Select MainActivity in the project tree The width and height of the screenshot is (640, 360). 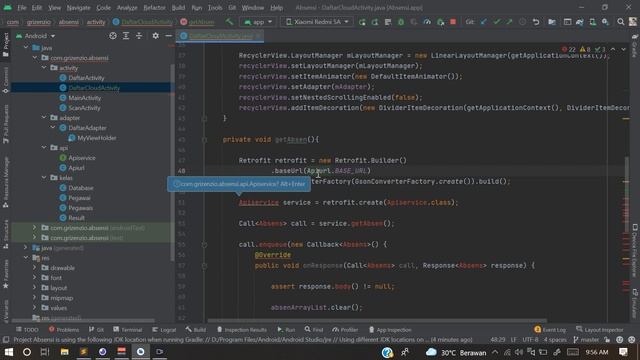84,98
